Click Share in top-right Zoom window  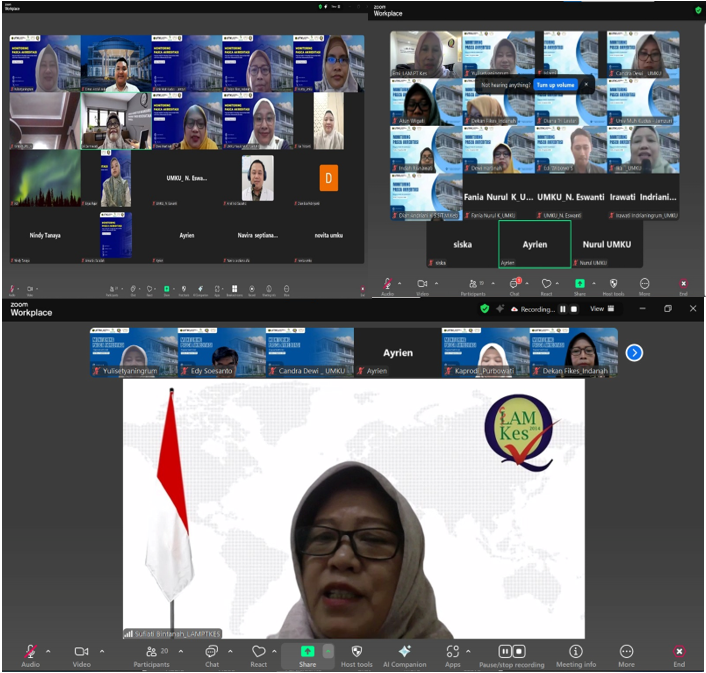pos(580,286)
